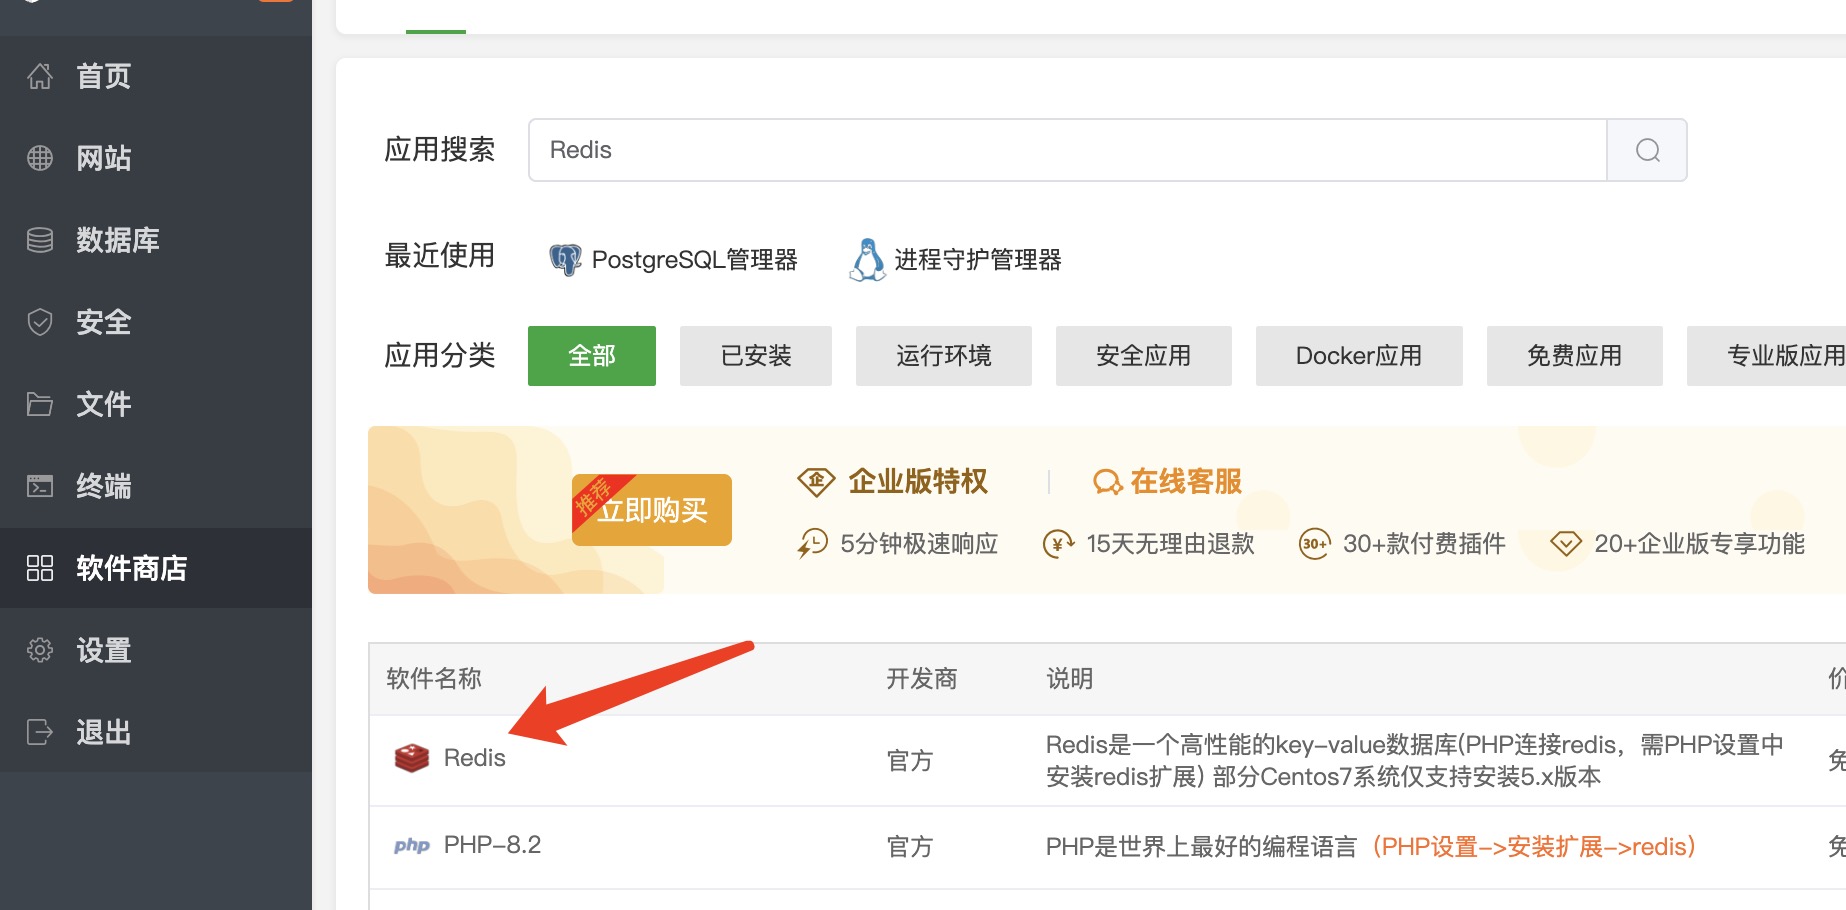1846x910 pixels.
Task: Show the 安全应用 category
Action: tap(1144, 356)
